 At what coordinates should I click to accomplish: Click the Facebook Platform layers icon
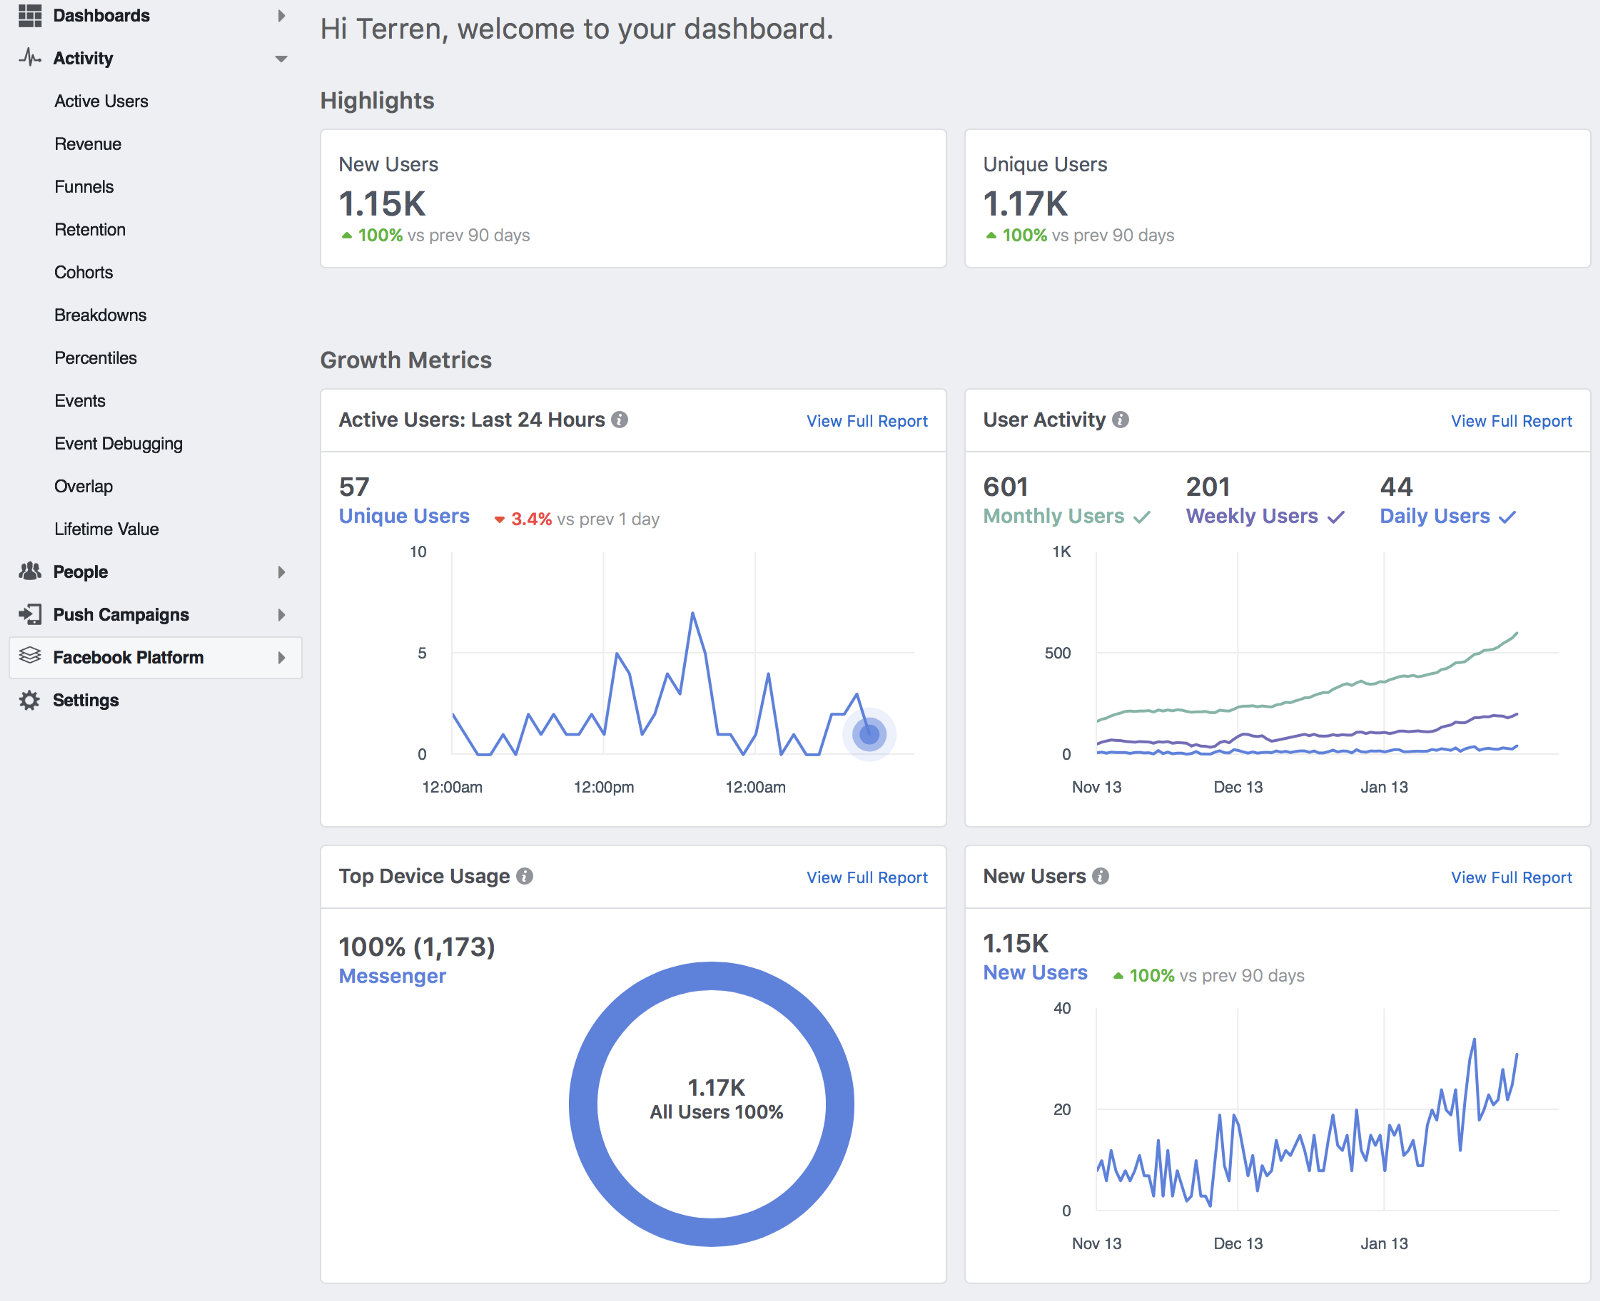click(x=30, y=656)
